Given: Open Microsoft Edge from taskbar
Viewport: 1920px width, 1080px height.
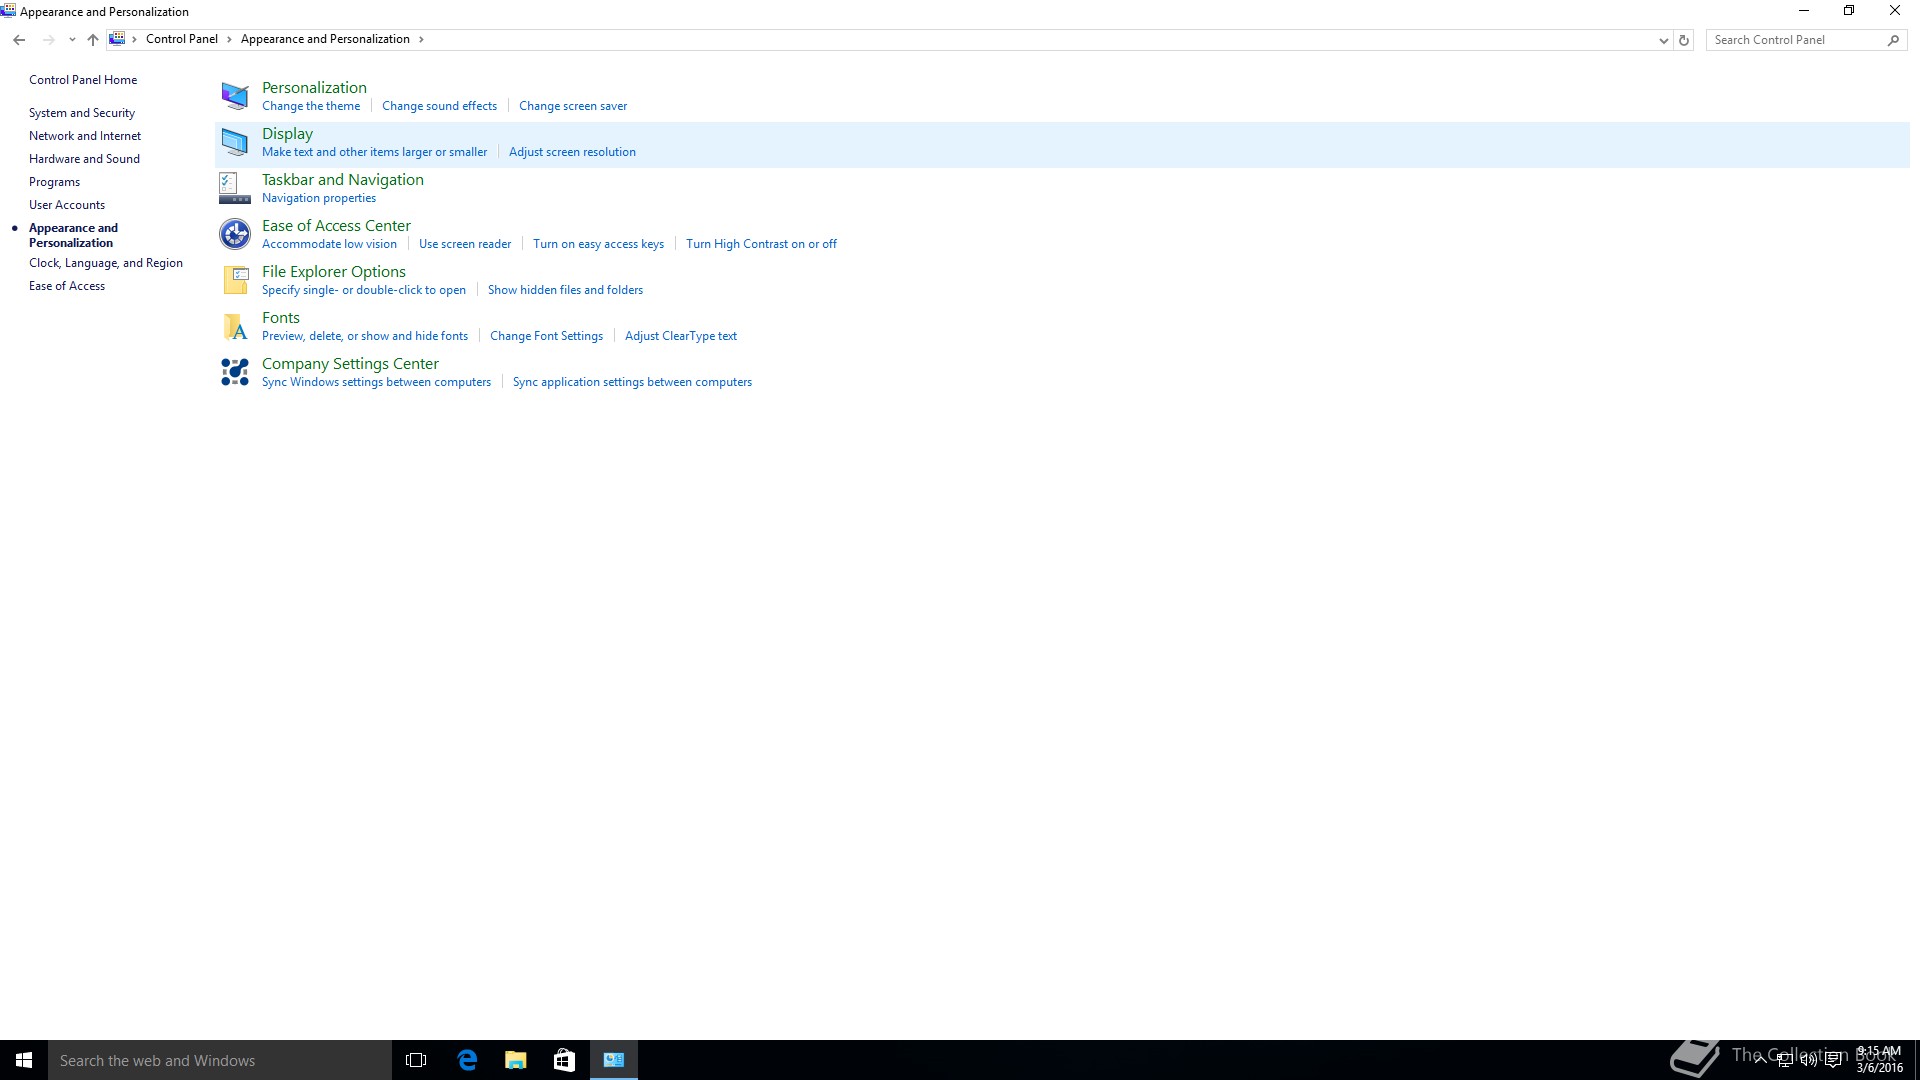Looking at the screenshot, I should (x=467, y=1060).
